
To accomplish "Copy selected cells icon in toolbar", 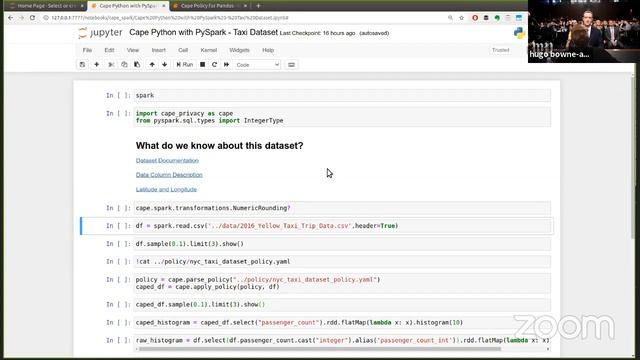I will tap(124, 64).
